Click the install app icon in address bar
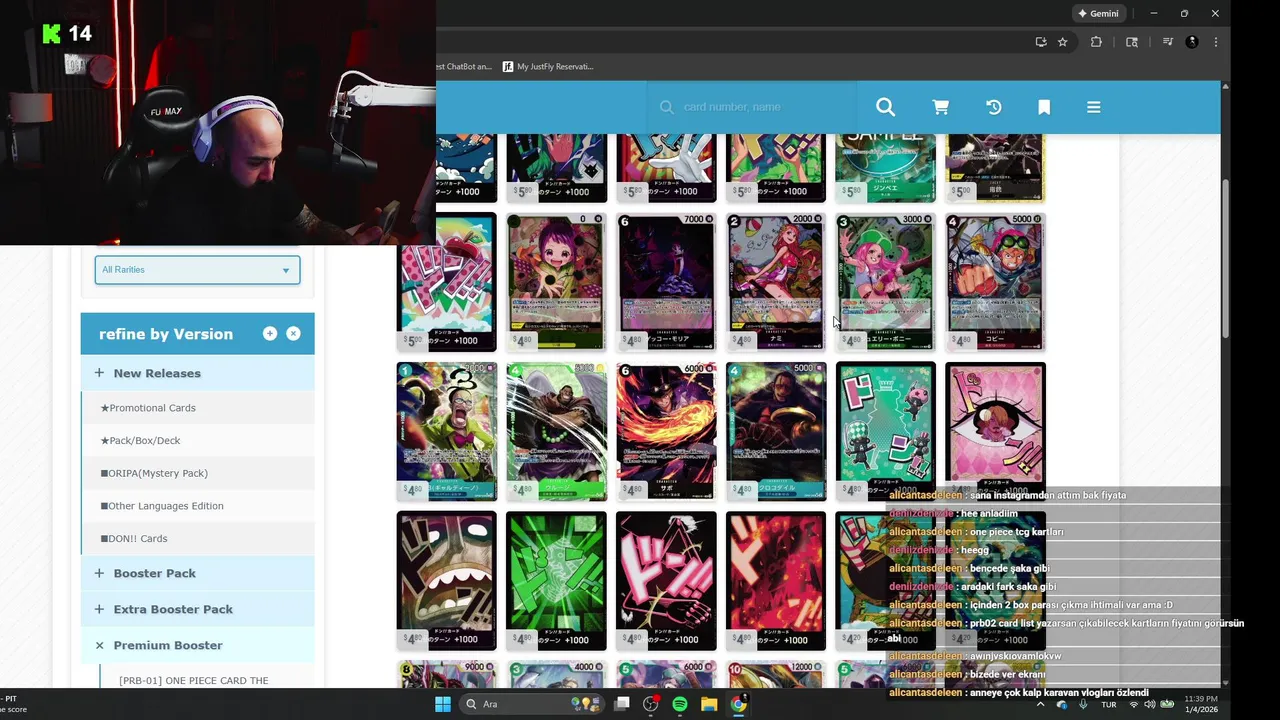The image size is (1280, 720). coord(1041,42)
